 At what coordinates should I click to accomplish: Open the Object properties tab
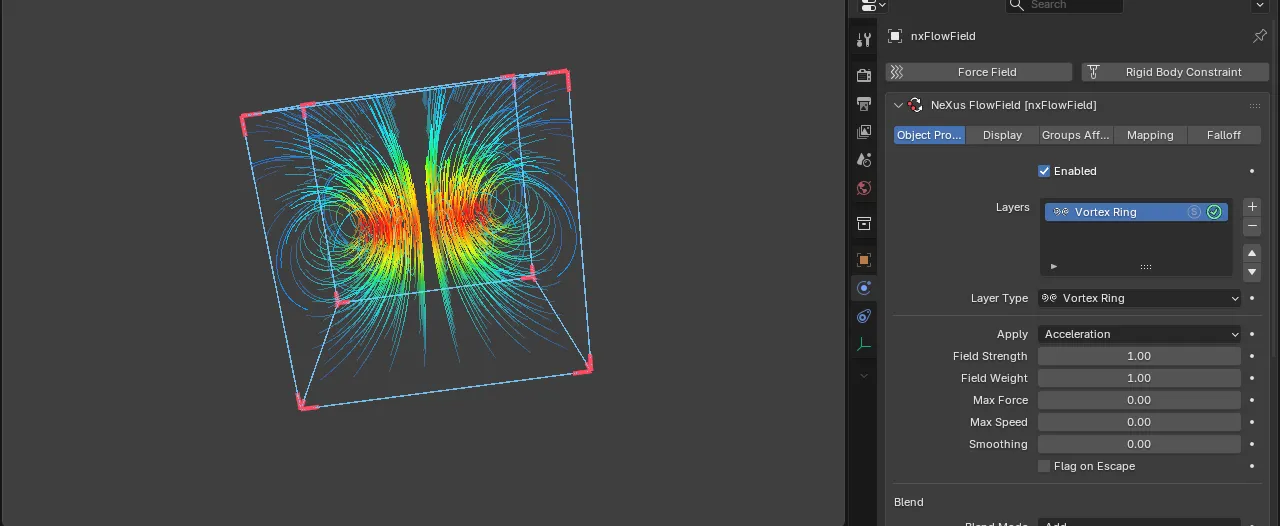(x=864, y=260)
